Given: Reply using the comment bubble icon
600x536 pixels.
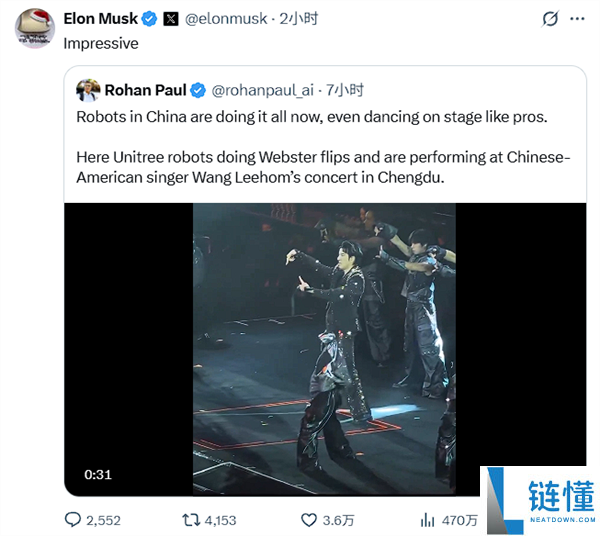Looking at the screenshot, I should point(73,519).
